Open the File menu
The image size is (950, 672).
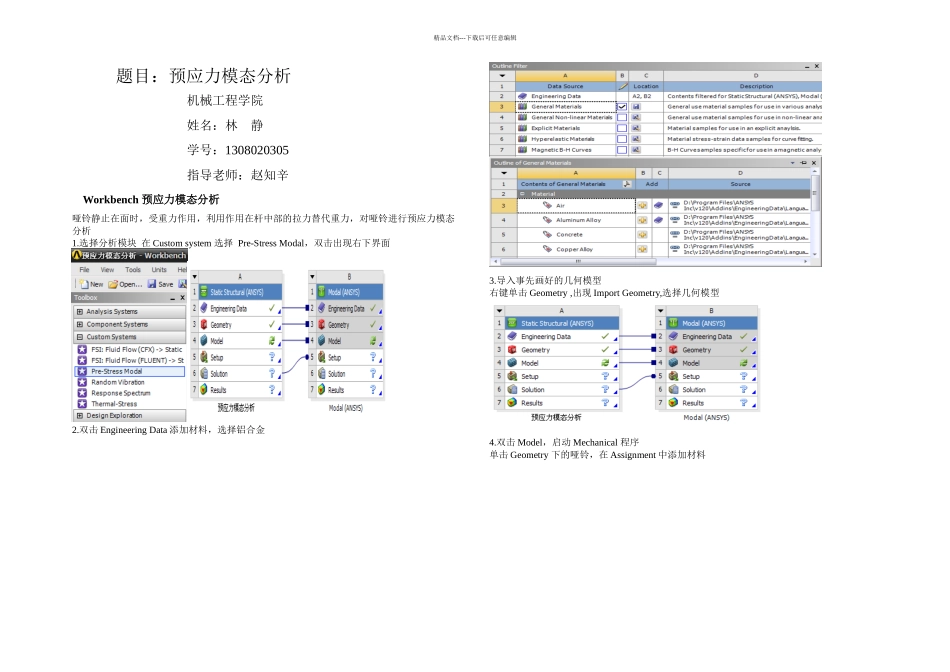(x=84, y=270)
